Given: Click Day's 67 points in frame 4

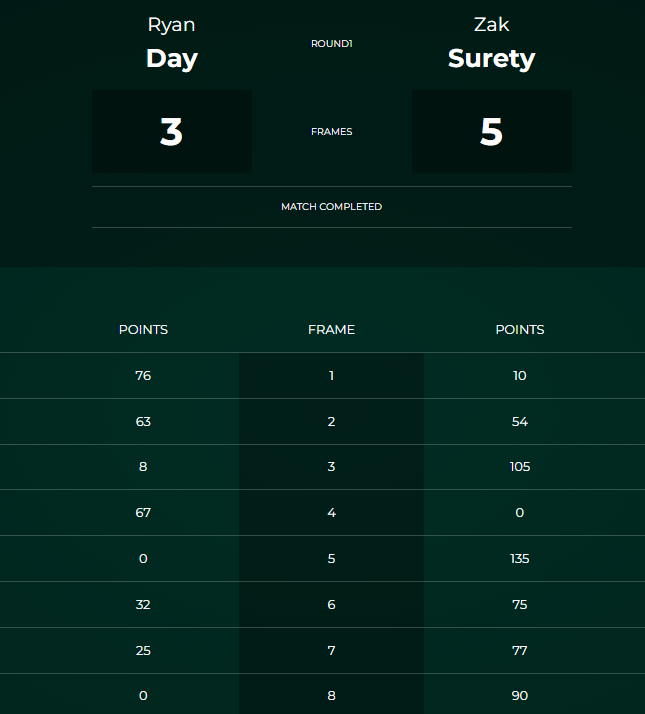Looking at the screenshot, I should (143, 513).
